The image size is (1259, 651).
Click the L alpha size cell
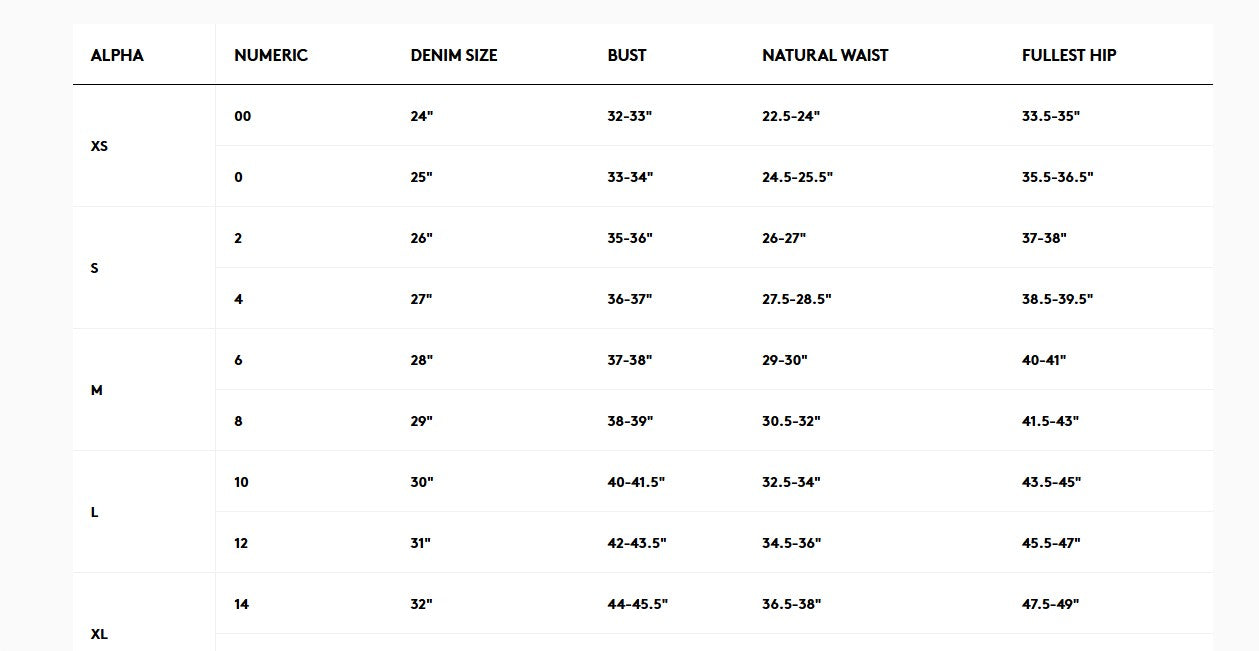[x=95, y=512]
